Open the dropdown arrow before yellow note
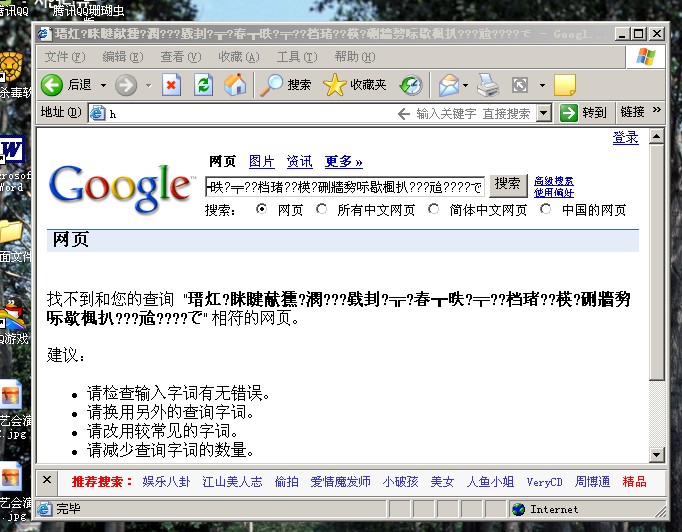The image size is (682, 532). 542,85
